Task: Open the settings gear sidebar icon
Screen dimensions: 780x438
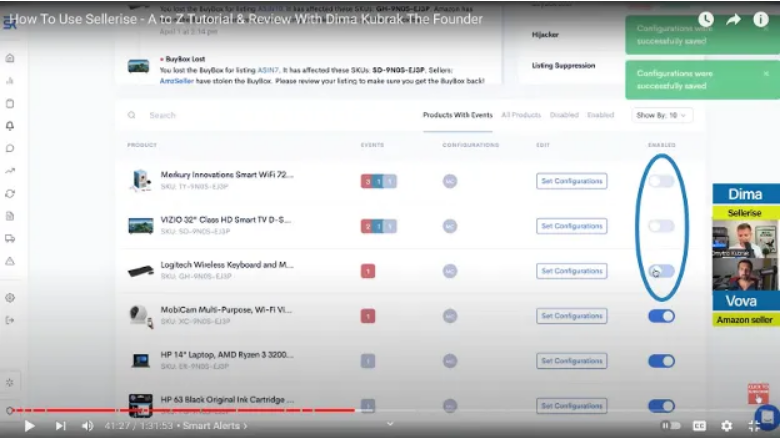Action: [10, 298]
